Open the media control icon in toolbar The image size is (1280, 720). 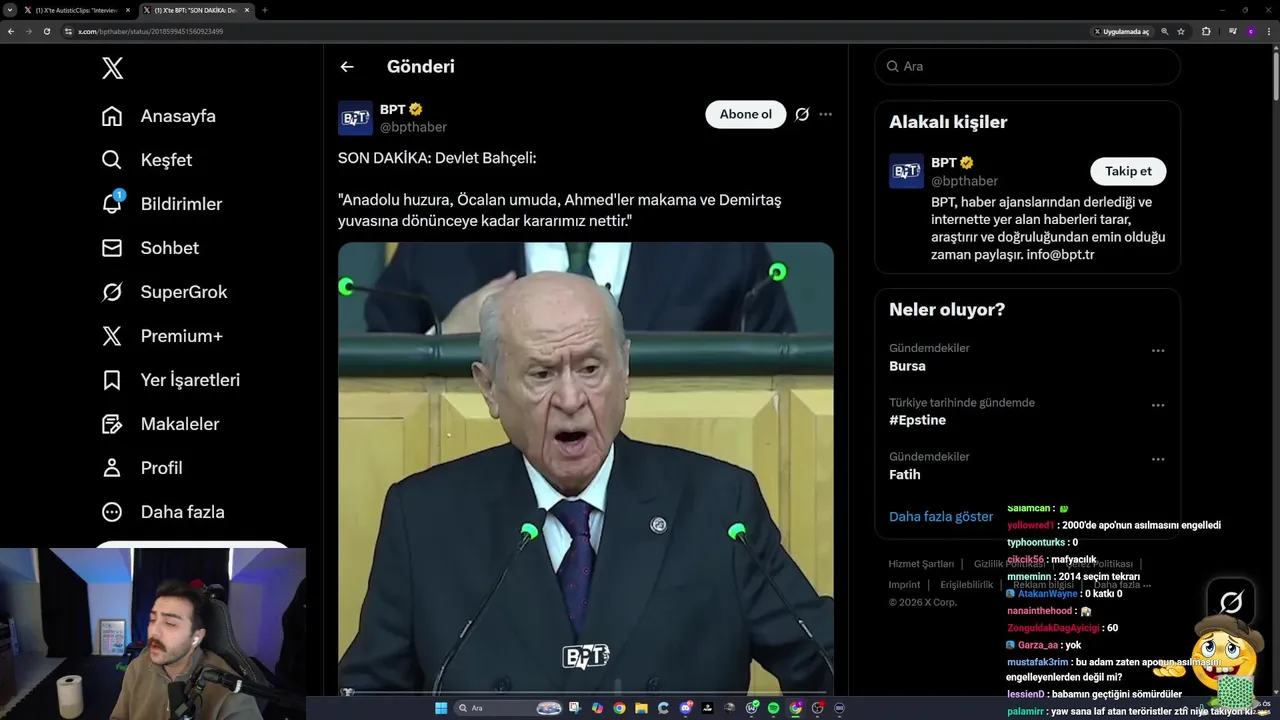pos(1232,32)
